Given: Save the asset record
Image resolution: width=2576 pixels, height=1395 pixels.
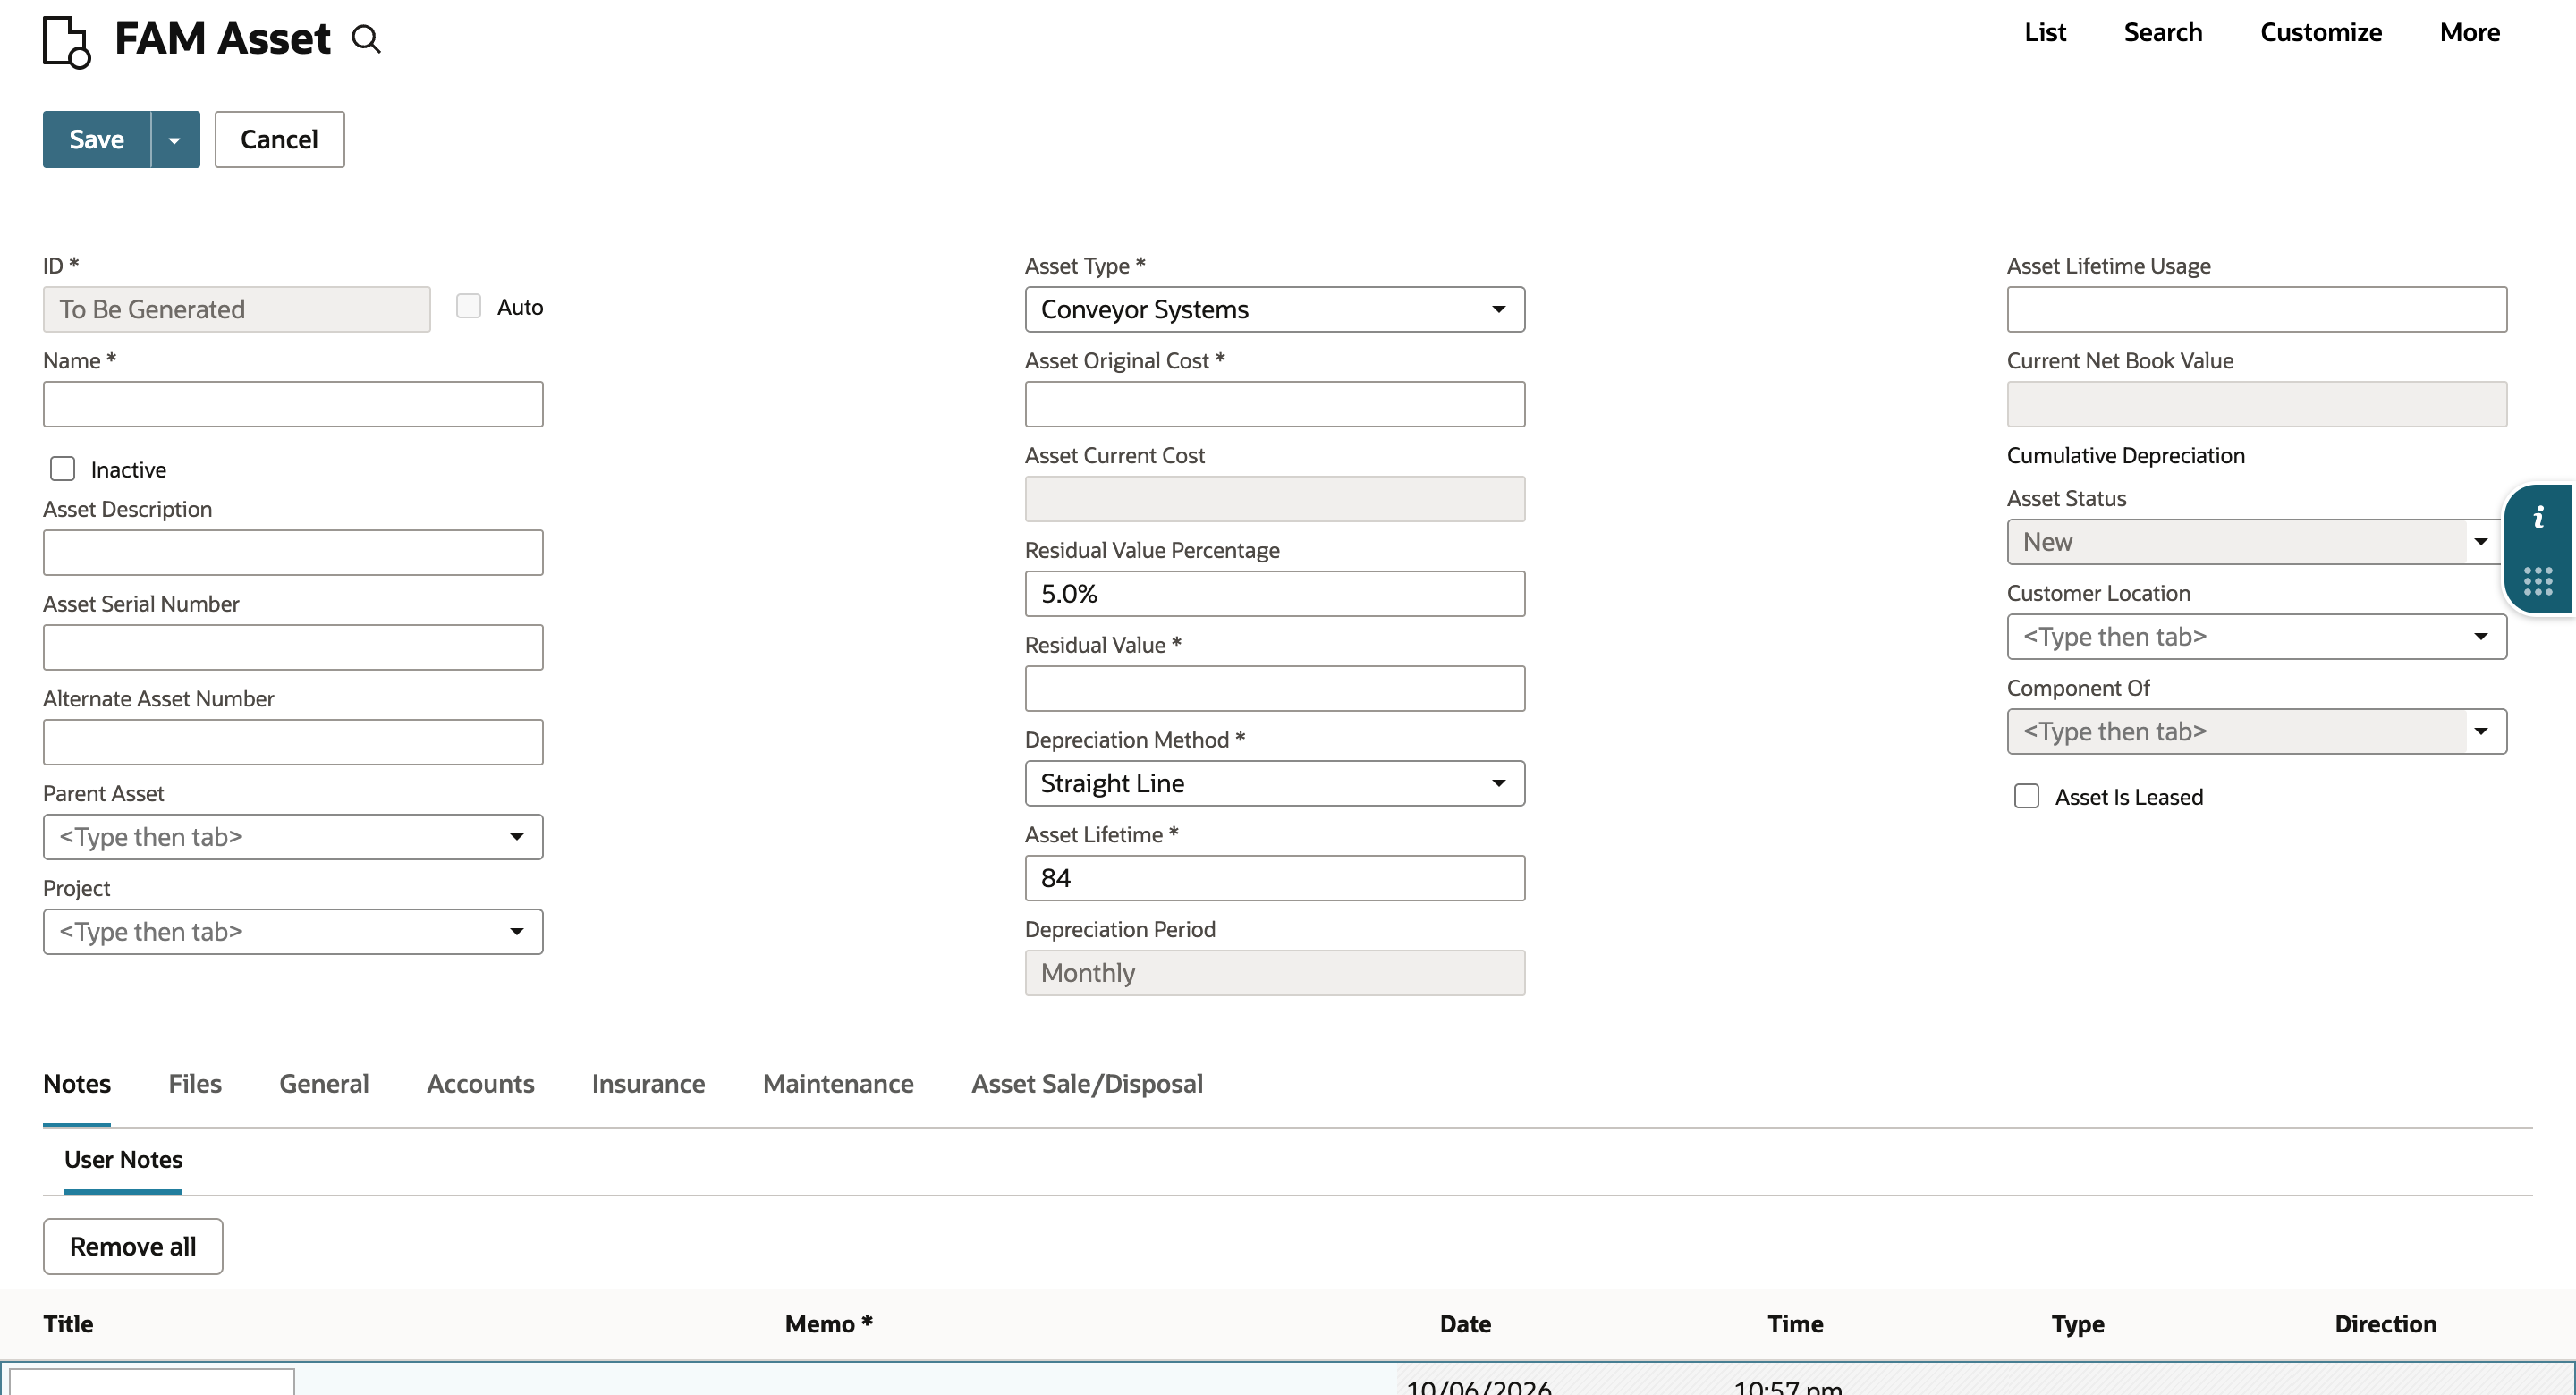Looking at the screenshot, I should click(x=97, y=139).
